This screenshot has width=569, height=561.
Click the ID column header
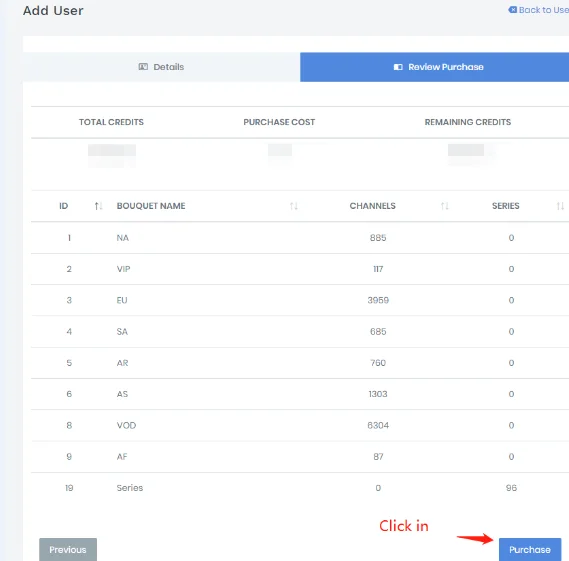(64, 206)
